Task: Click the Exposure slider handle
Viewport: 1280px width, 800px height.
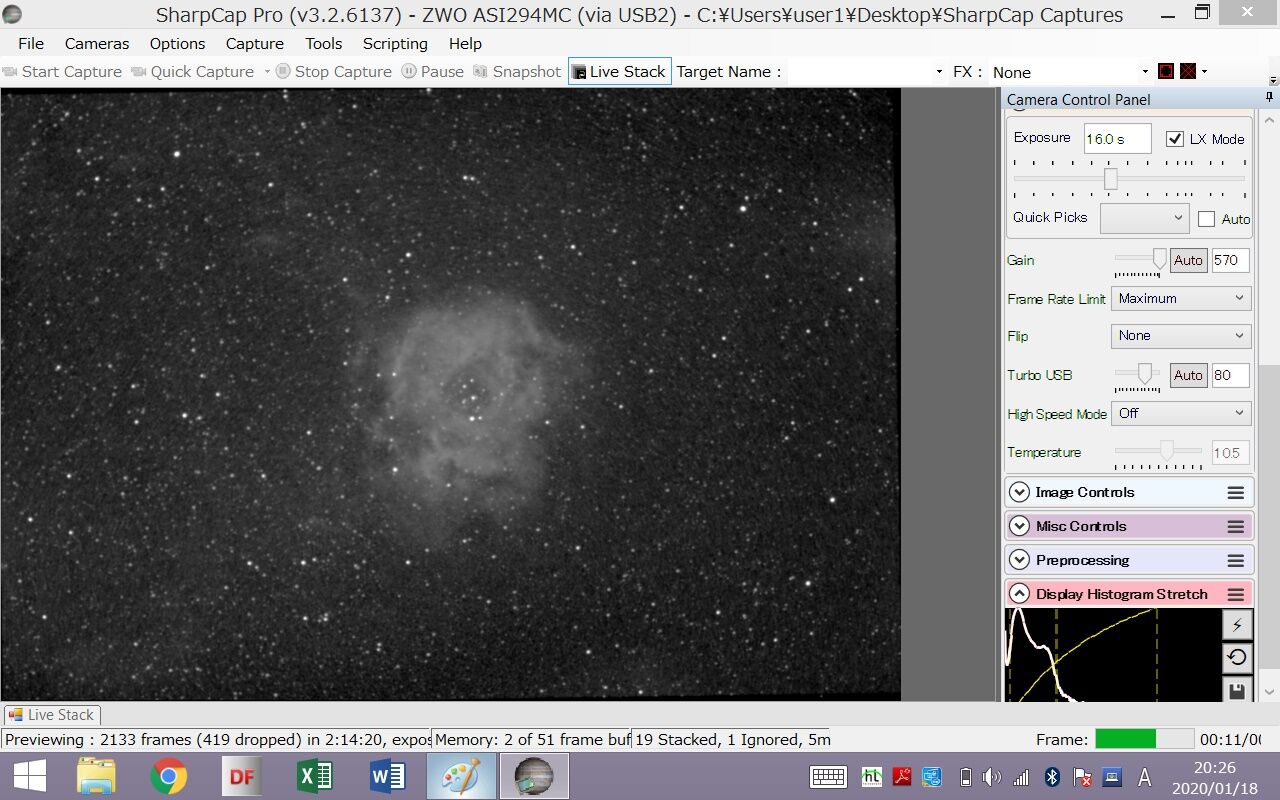Action: click(1110, 179)
